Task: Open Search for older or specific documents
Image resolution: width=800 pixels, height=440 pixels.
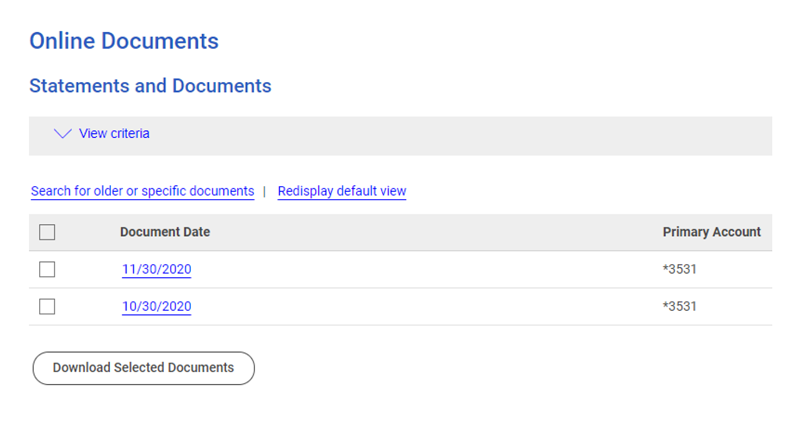Action: tap(142, 191)
